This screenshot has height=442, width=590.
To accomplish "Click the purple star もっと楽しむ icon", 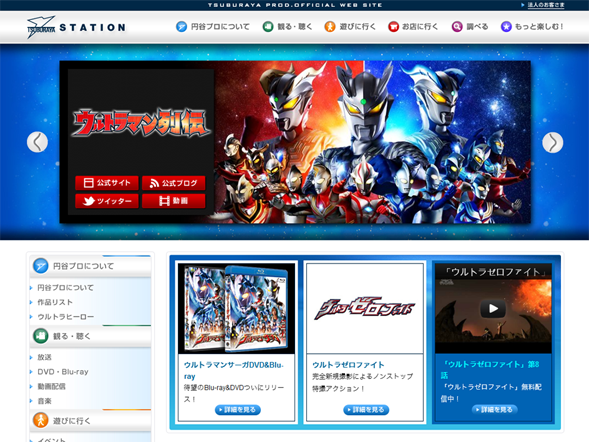I will click(x=506, y=27).
